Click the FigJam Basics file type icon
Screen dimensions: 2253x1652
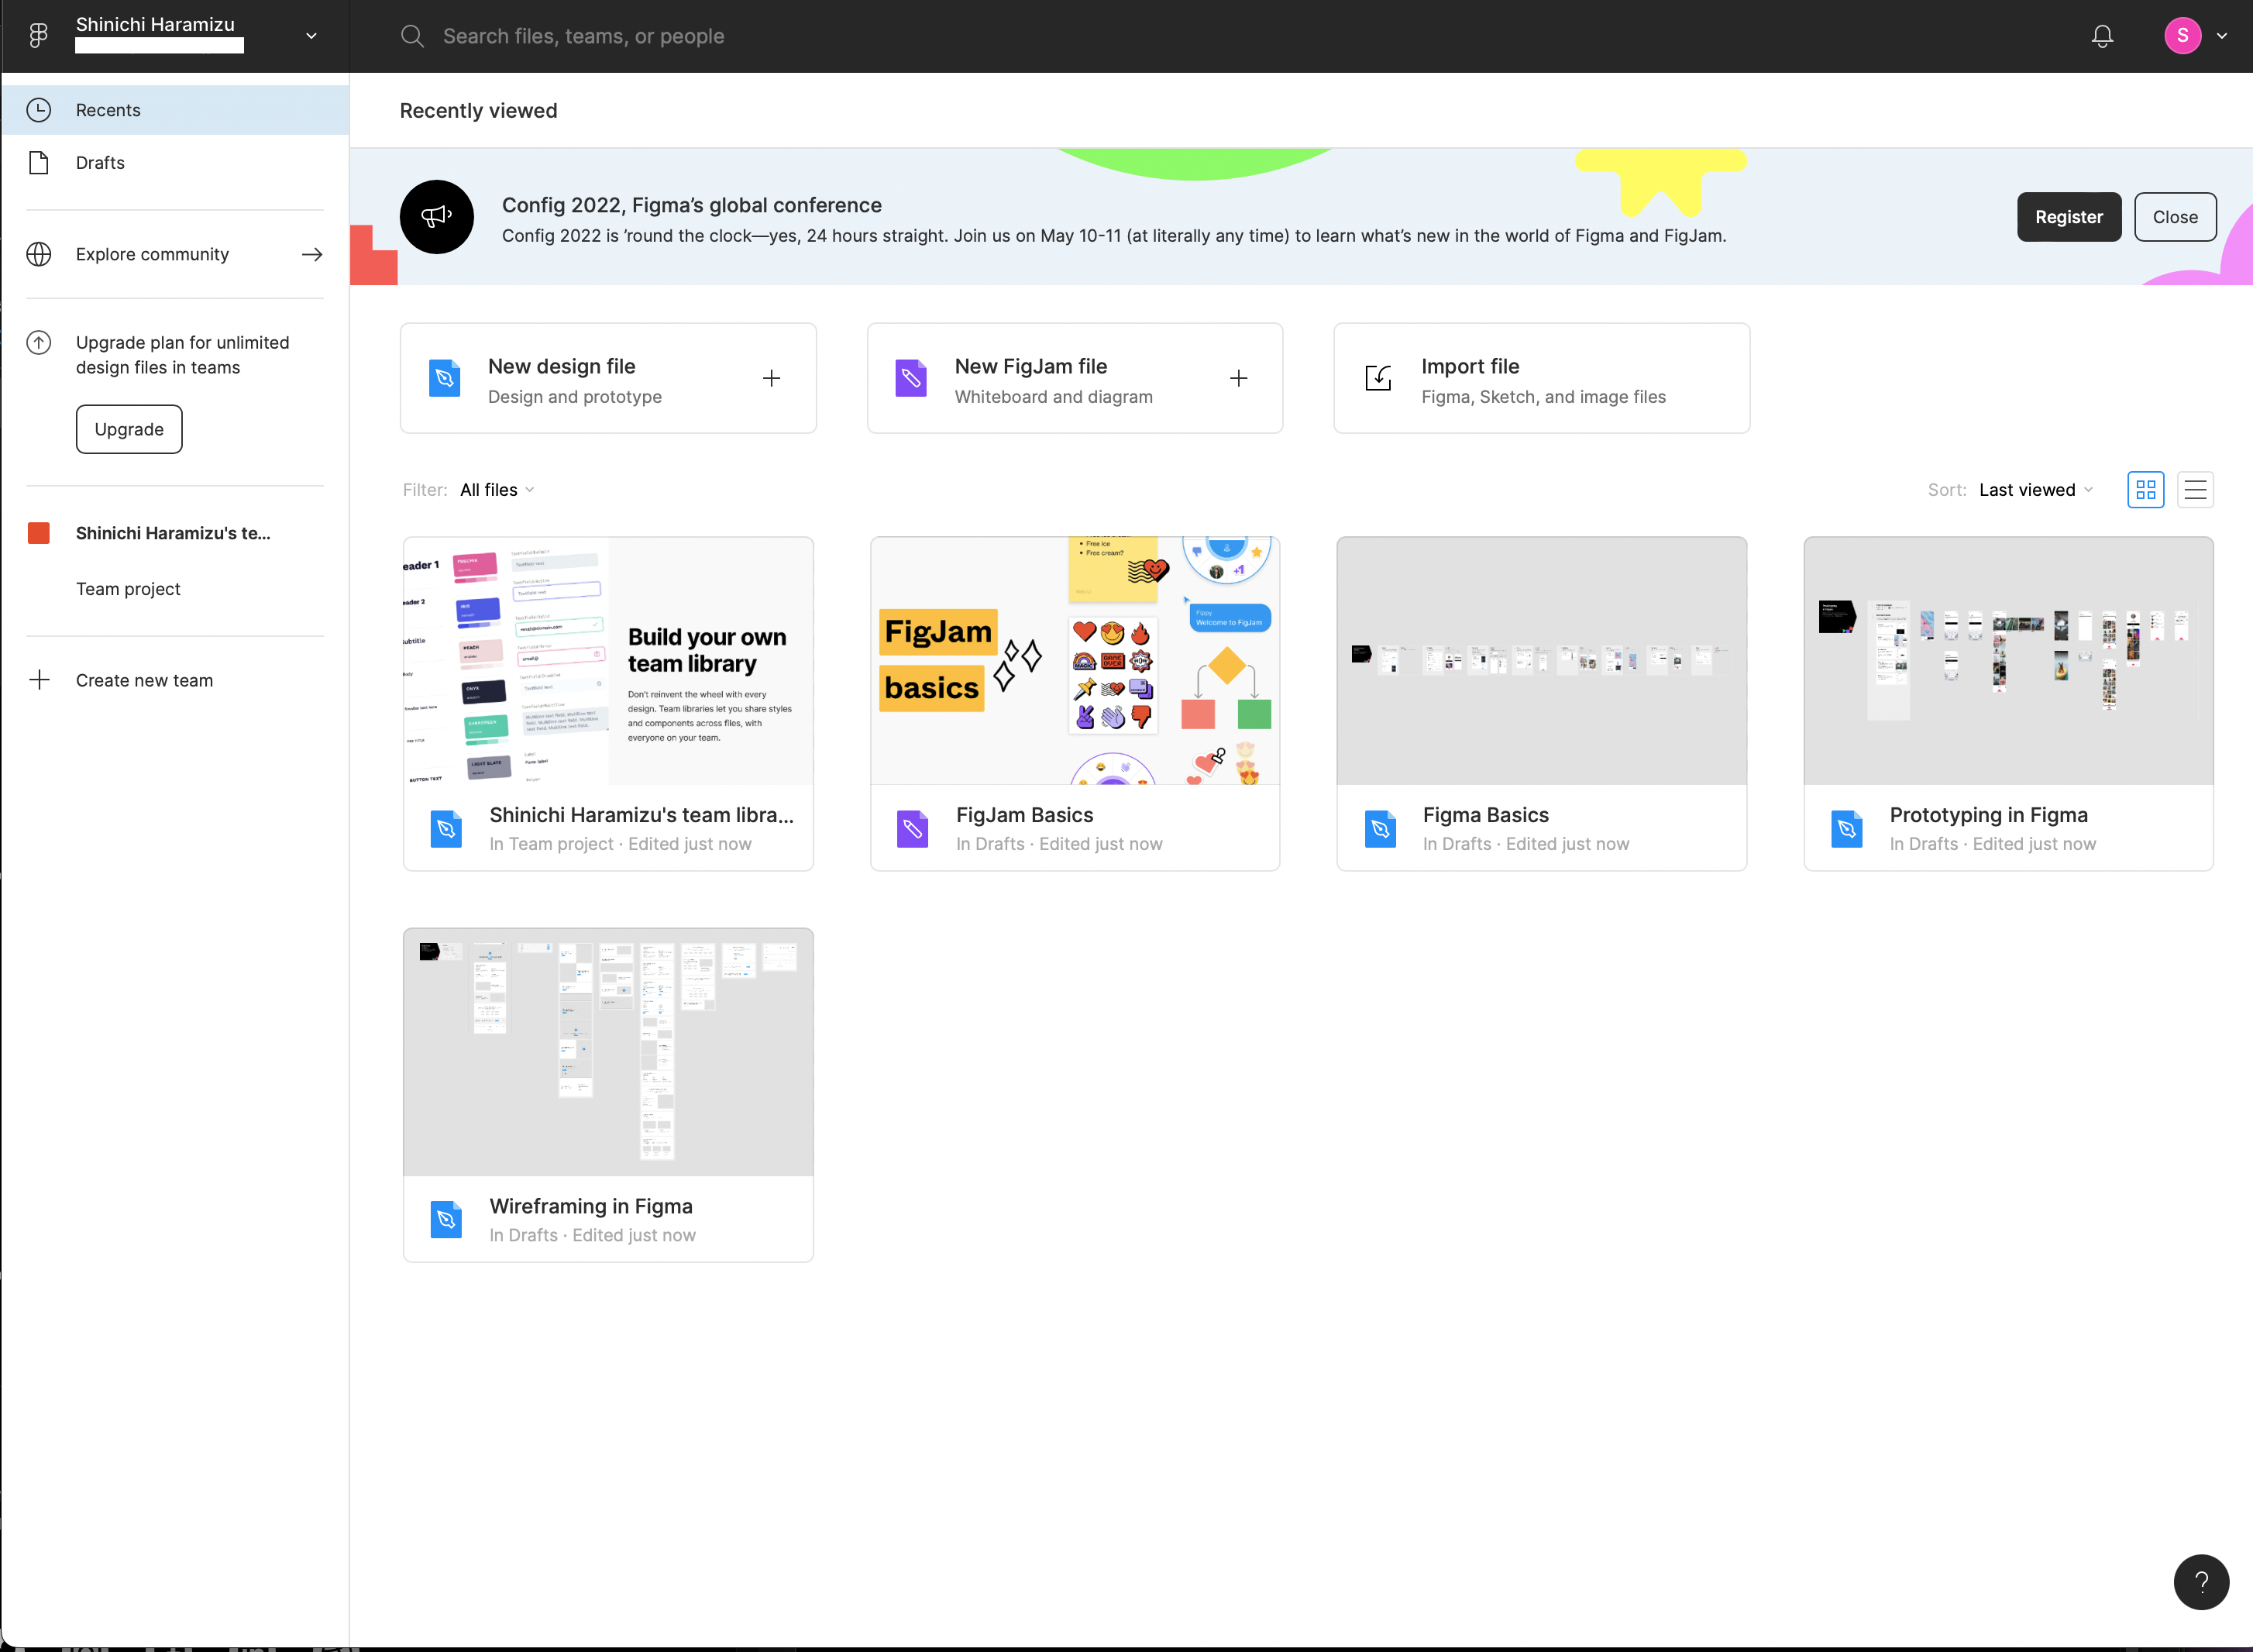pos(912,829)
